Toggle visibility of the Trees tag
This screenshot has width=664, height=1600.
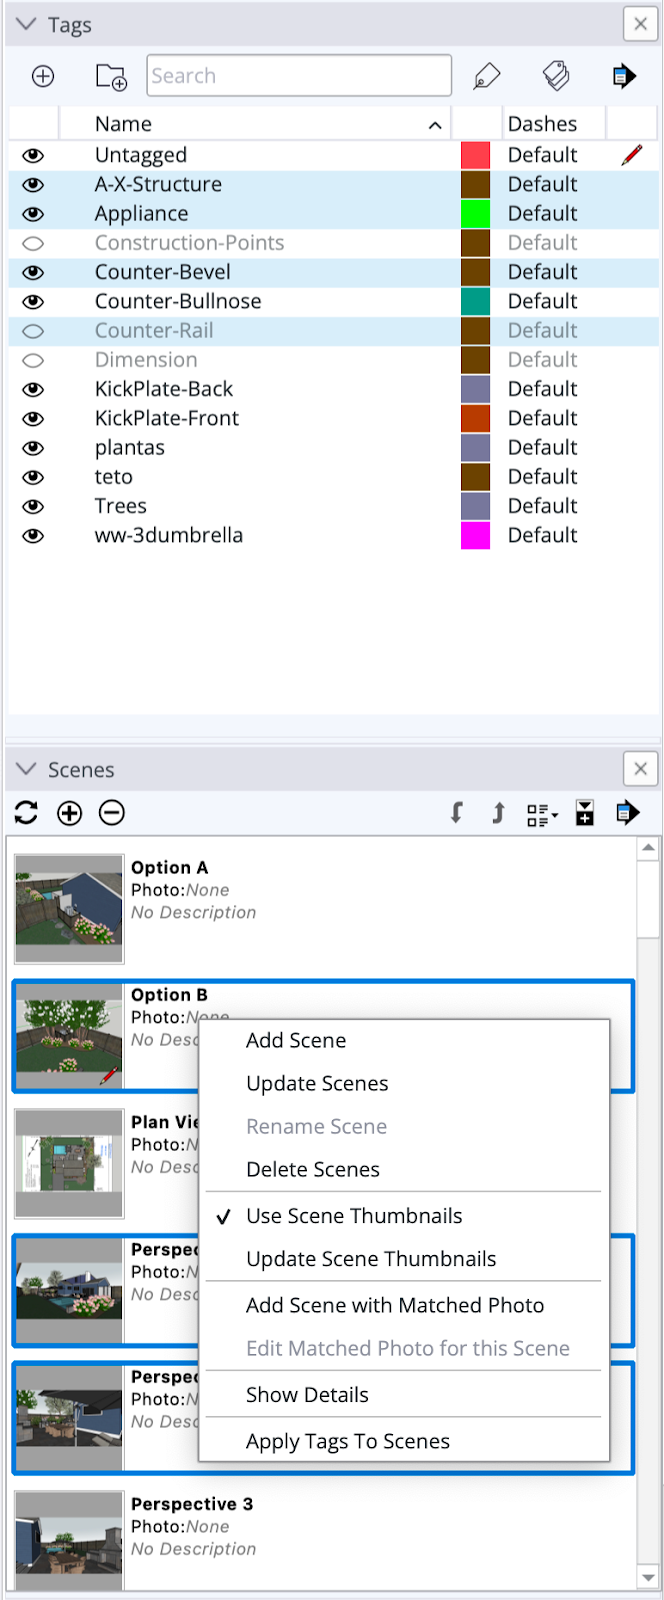(x=33, y=506)
